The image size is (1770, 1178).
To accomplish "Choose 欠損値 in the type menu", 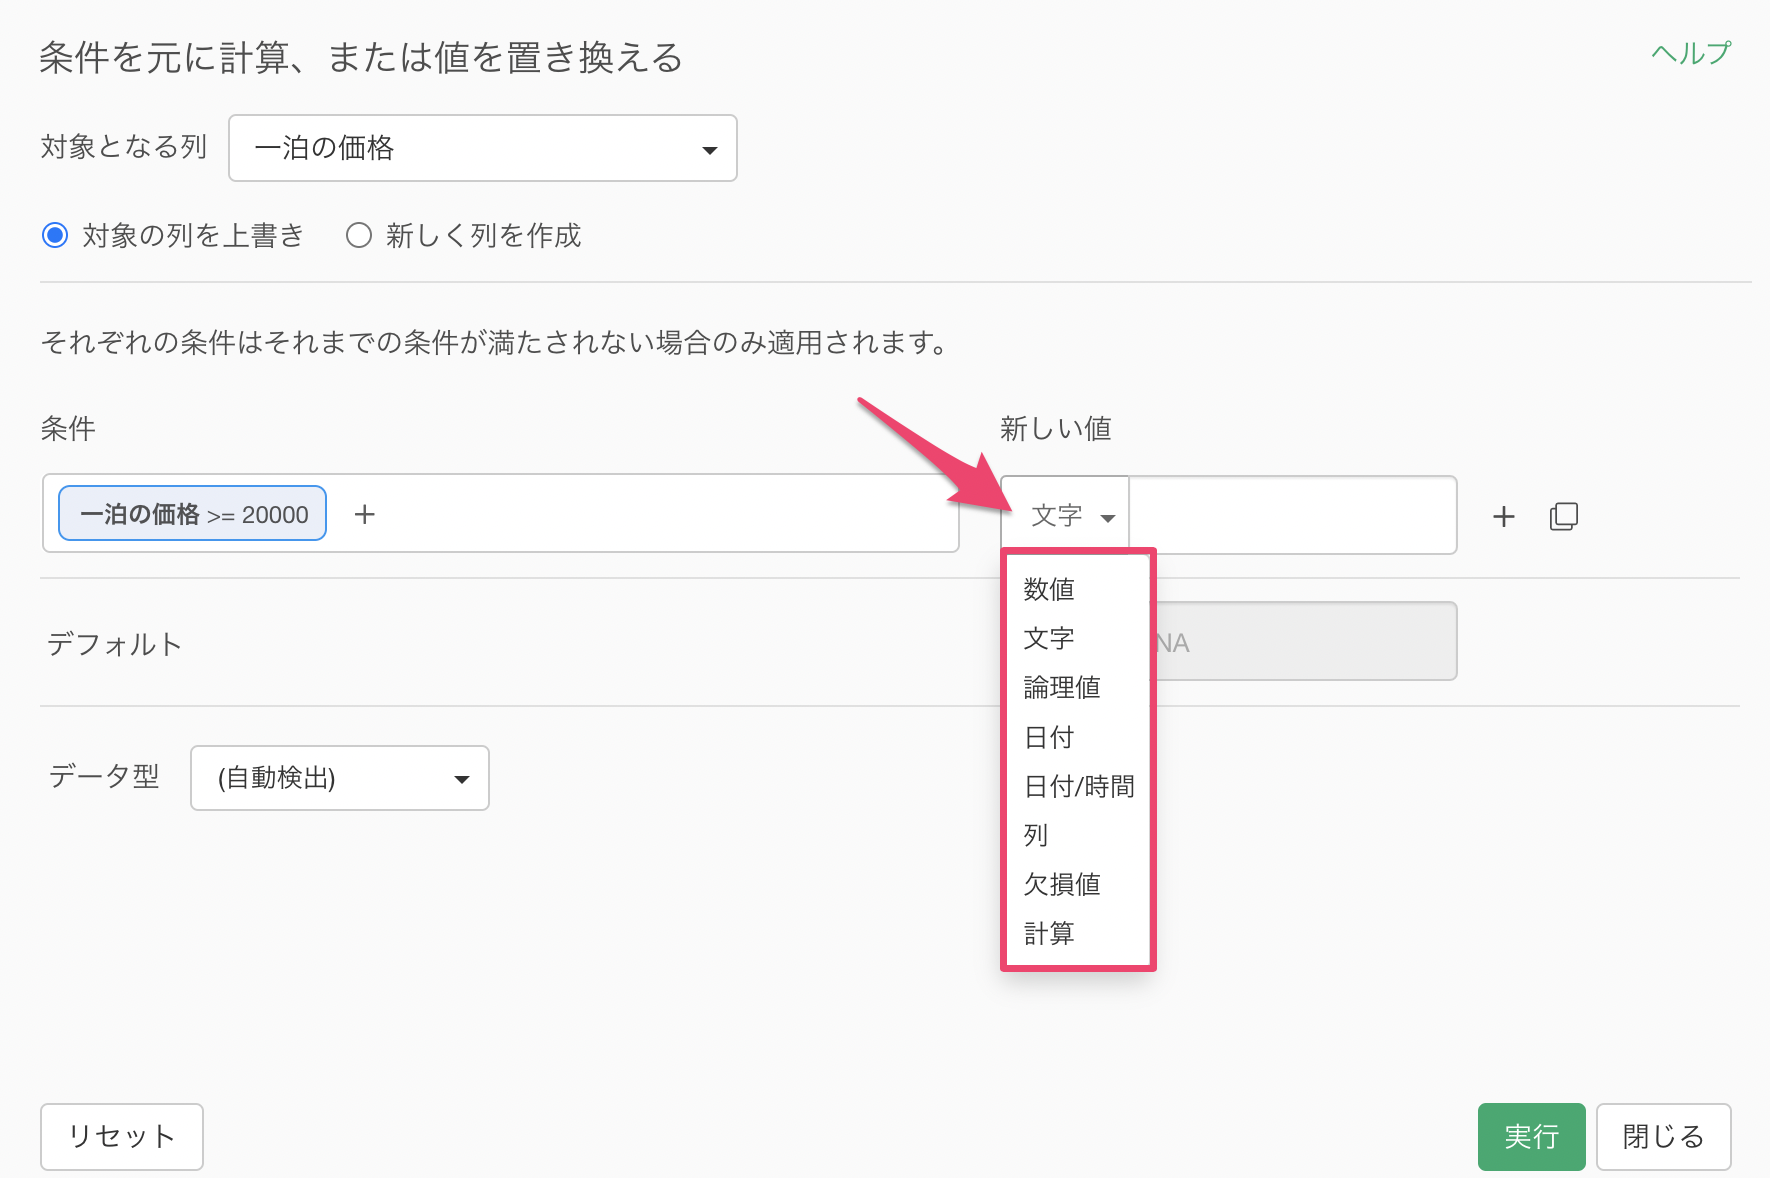I will tap(1062, 884).
